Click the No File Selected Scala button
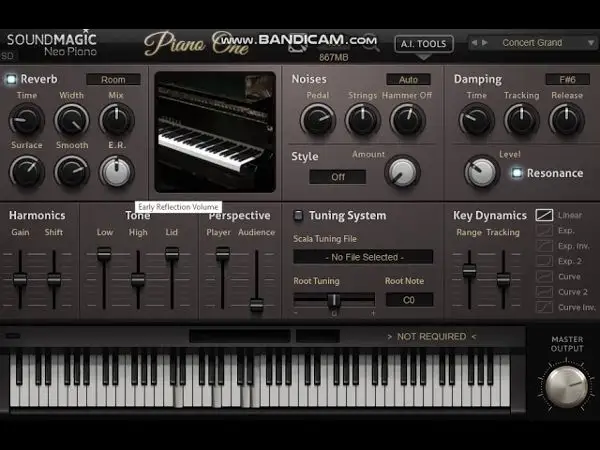 pos(363,257)
